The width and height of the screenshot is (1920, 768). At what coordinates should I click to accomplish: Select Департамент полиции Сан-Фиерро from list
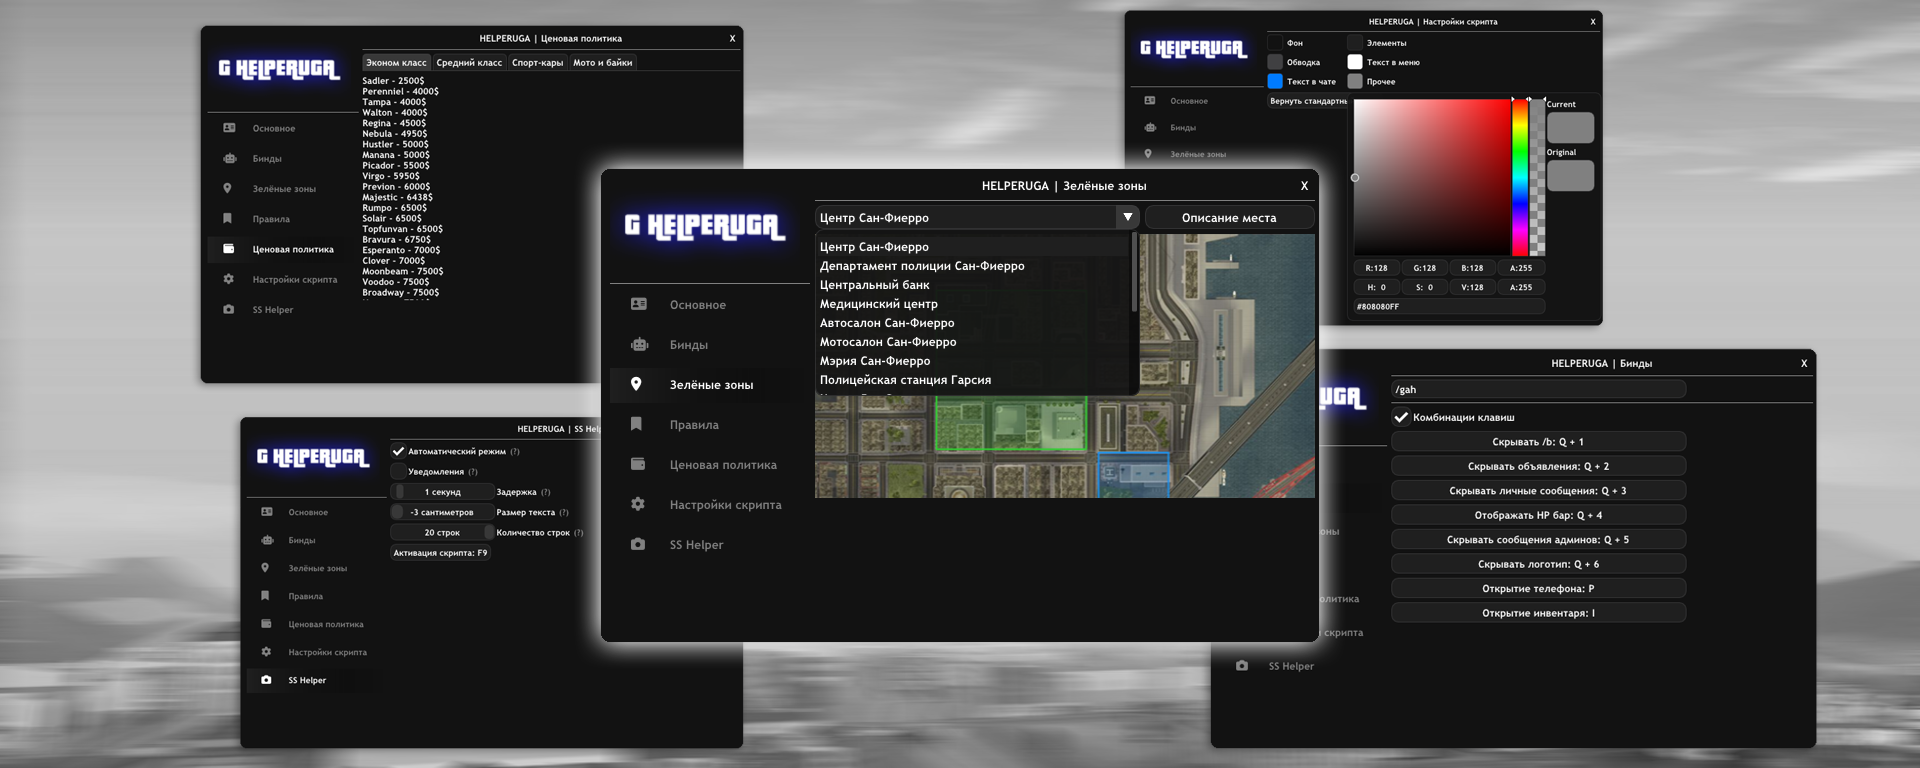pyautogui.click(x=922, y=266)
